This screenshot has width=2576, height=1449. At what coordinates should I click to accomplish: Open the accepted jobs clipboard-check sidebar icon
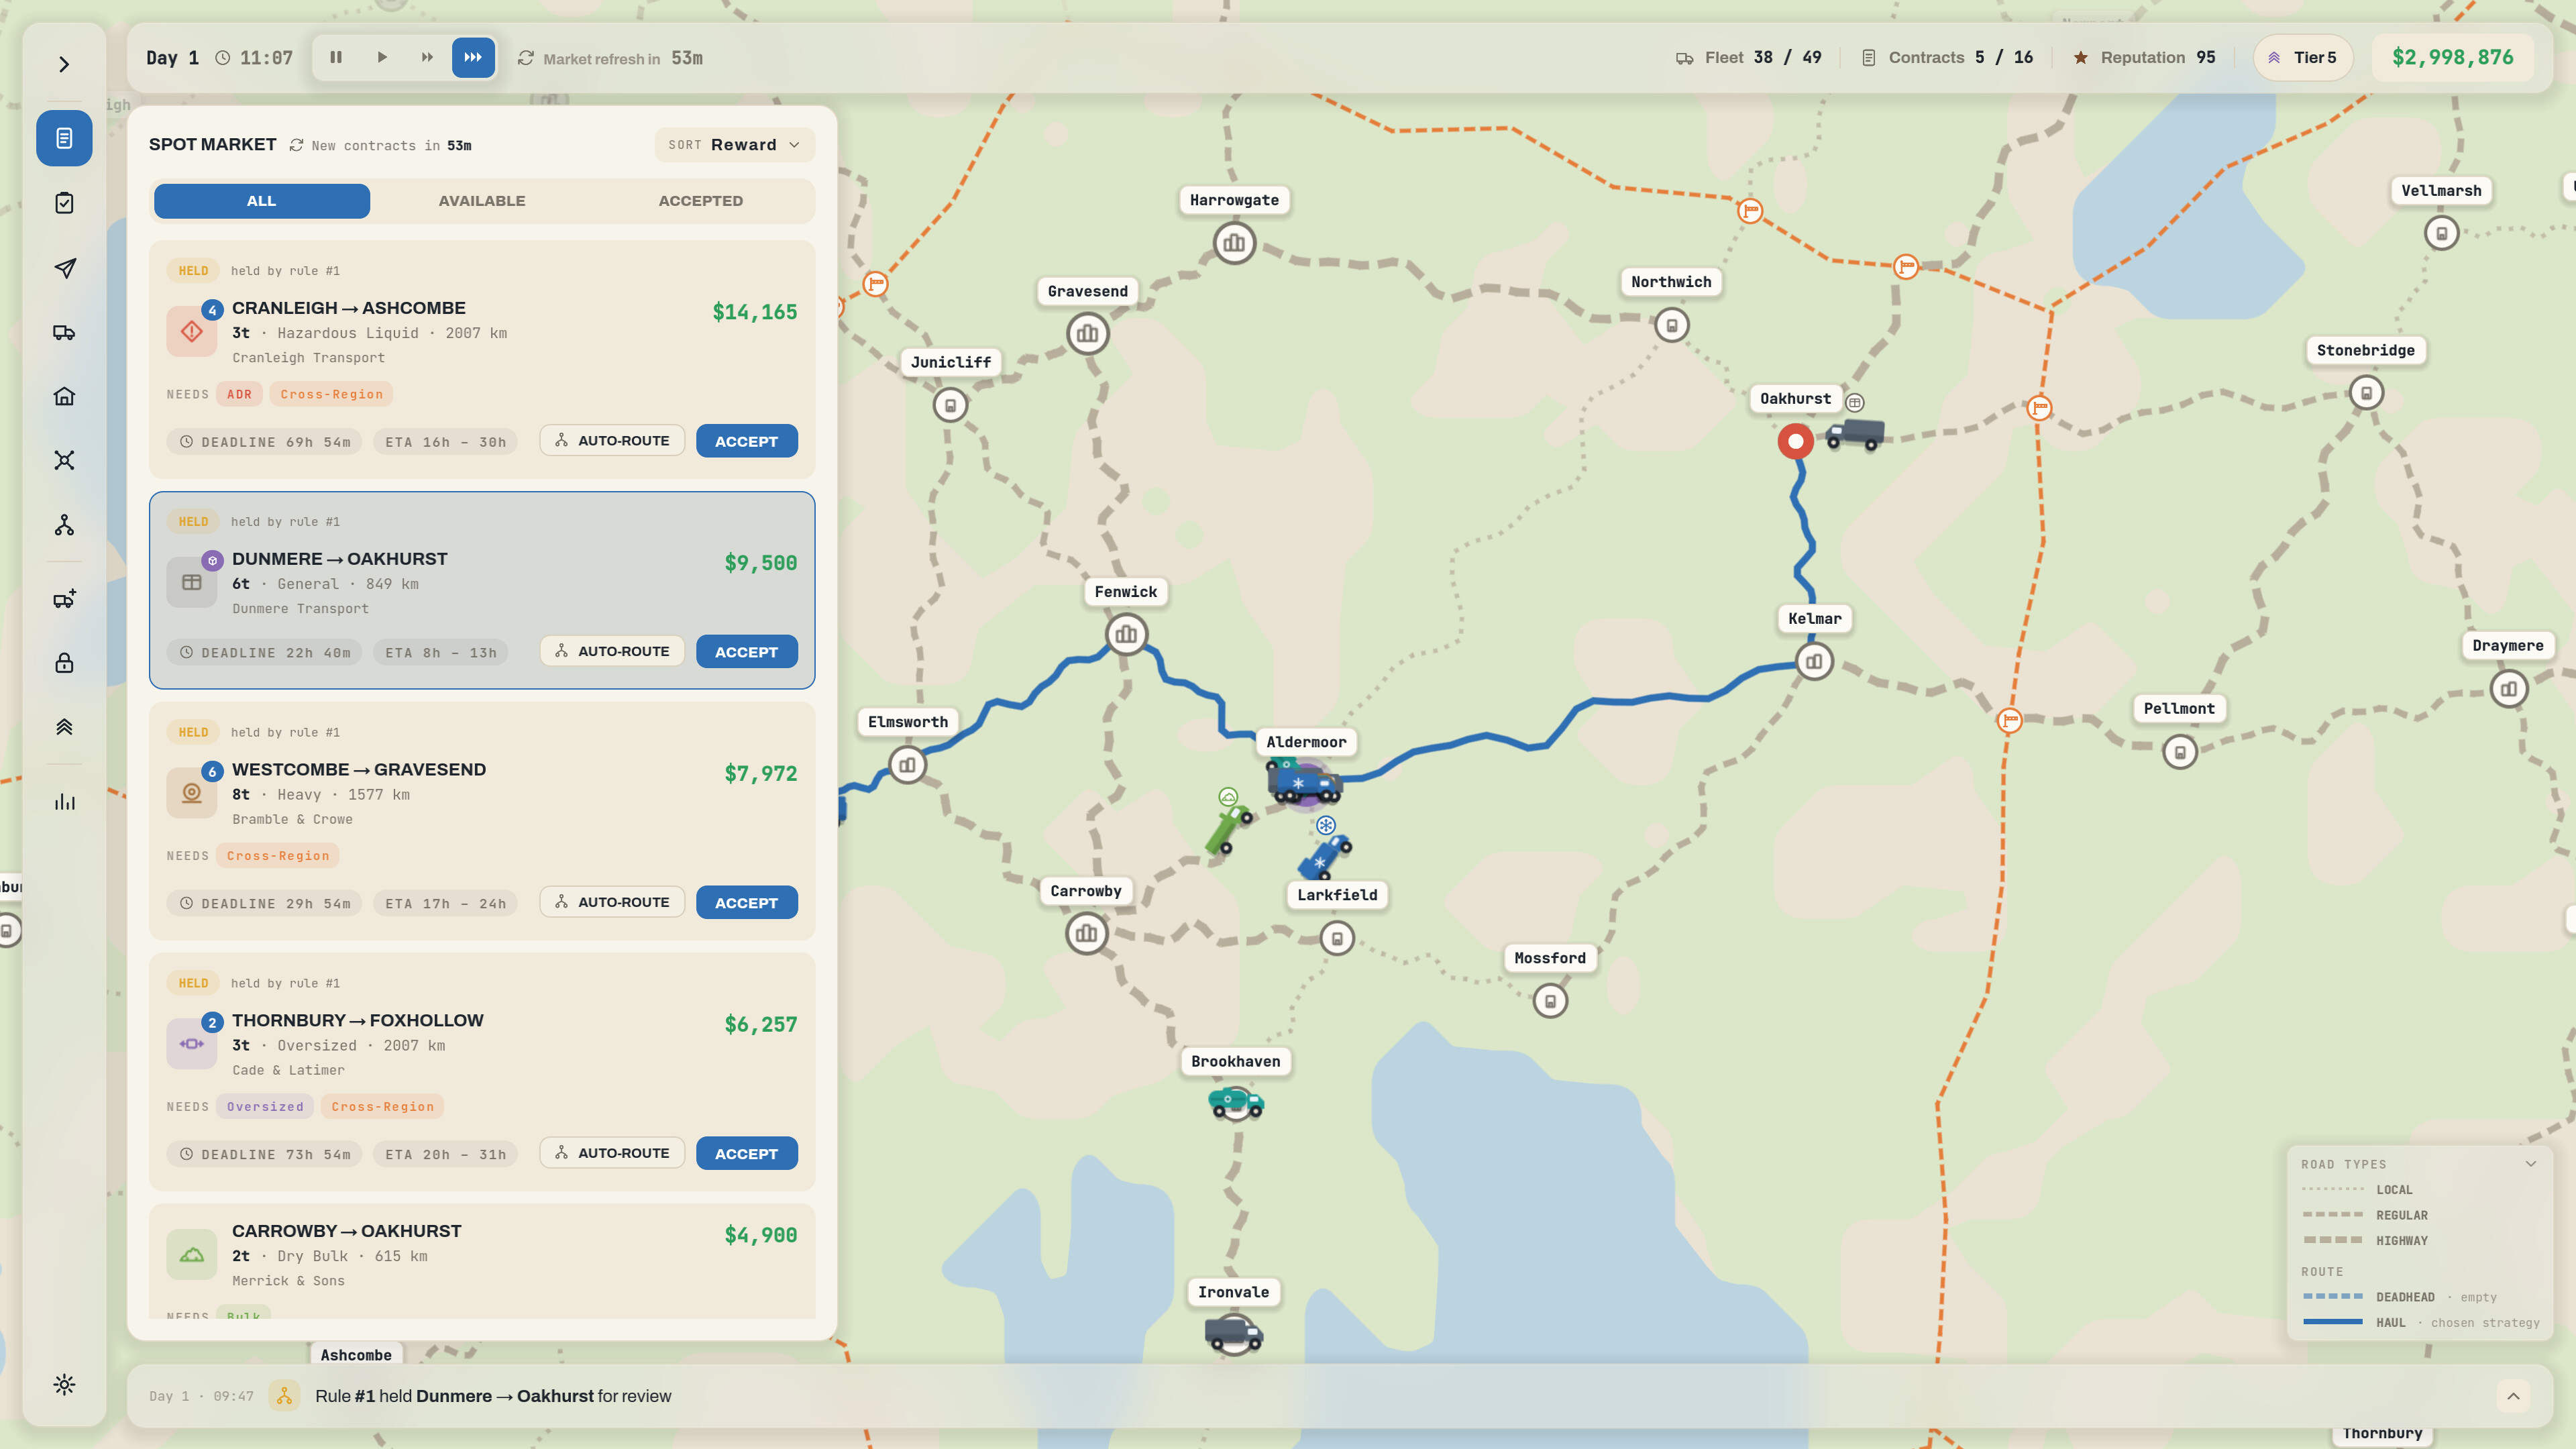coord(64,203)
